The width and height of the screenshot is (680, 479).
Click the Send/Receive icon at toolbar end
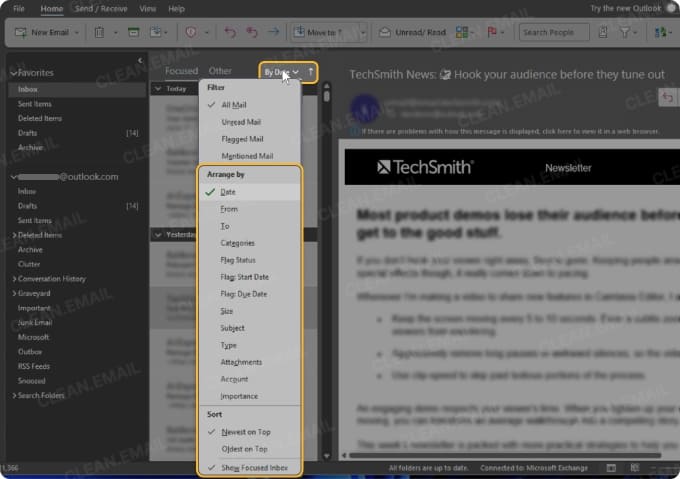click(660, 33)
